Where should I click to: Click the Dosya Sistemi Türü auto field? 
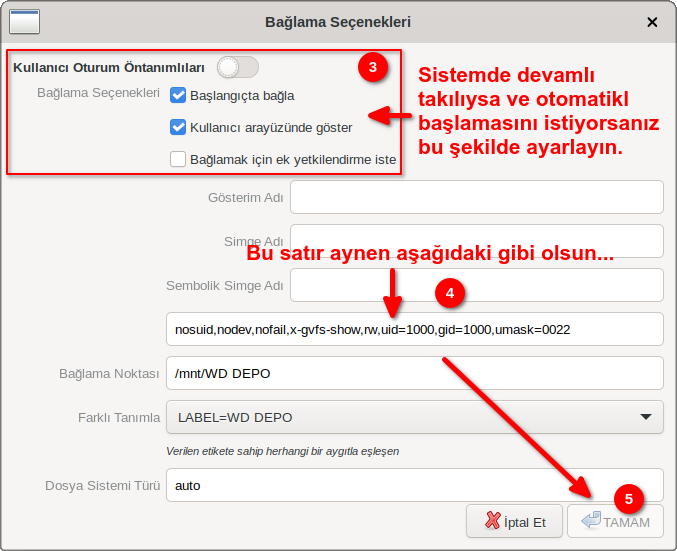[415, 485]
